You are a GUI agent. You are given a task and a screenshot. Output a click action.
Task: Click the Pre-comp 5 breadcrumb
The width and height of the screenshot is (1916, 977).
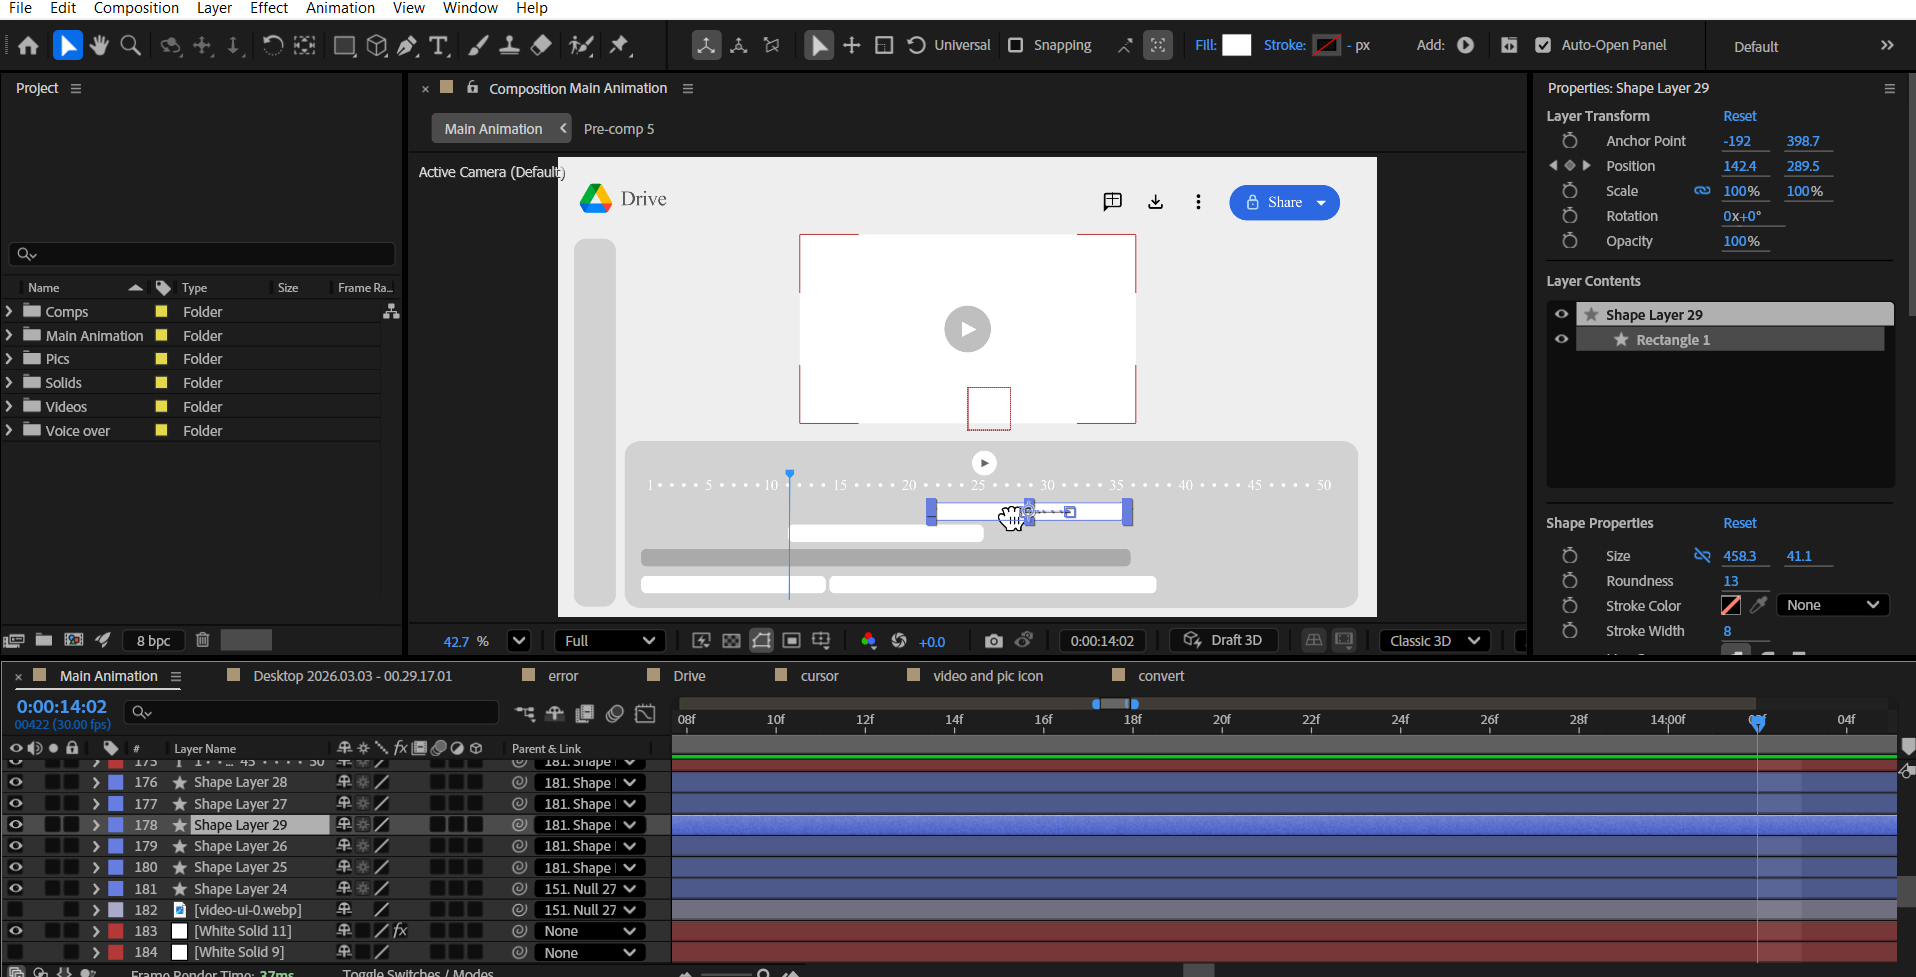618,129
